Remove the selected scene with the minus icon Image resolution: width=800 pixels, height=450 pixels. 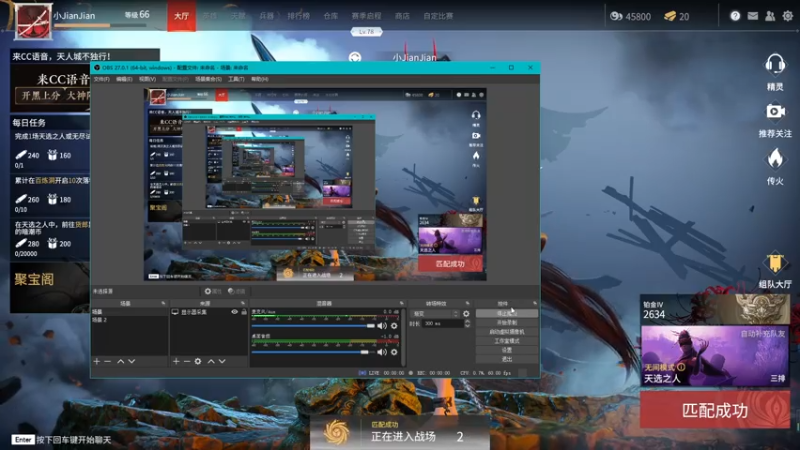[x=108, y=361]
